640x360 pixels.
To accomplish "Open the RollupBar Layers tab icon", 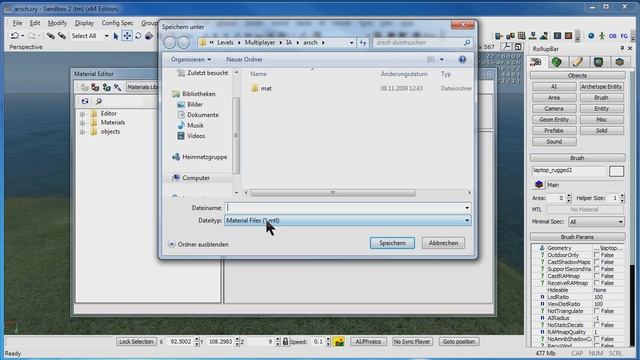I will [620, 62].
